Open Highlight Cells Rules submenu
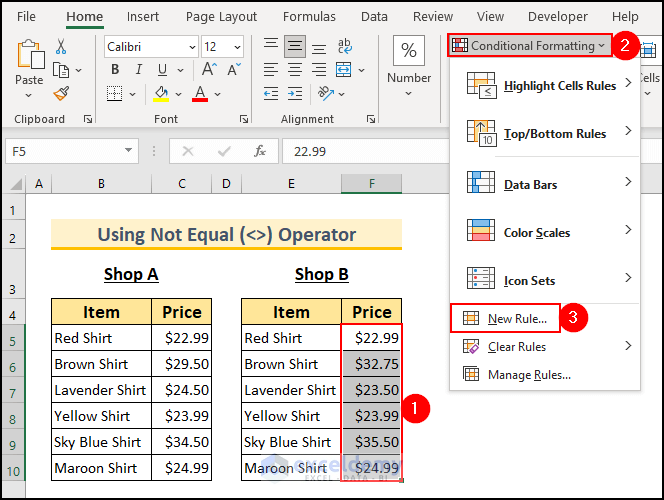The width and height of the screenshot is (664, 500). click(x=545, y=85)
